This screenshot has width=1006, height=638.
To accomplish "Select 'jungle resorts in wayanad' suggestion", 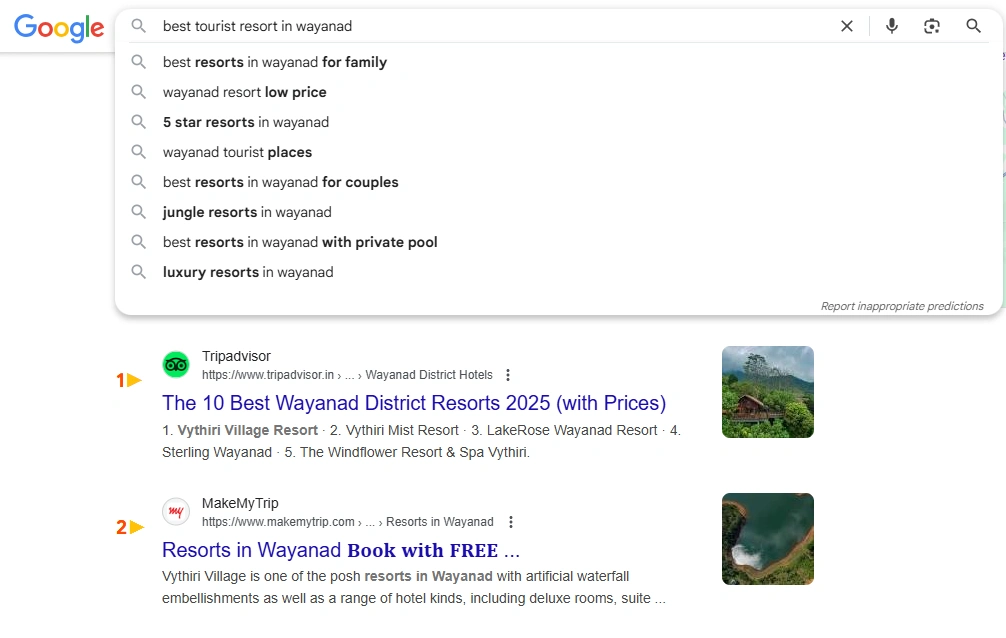I will pyautogui.click(x=247, y=212).
